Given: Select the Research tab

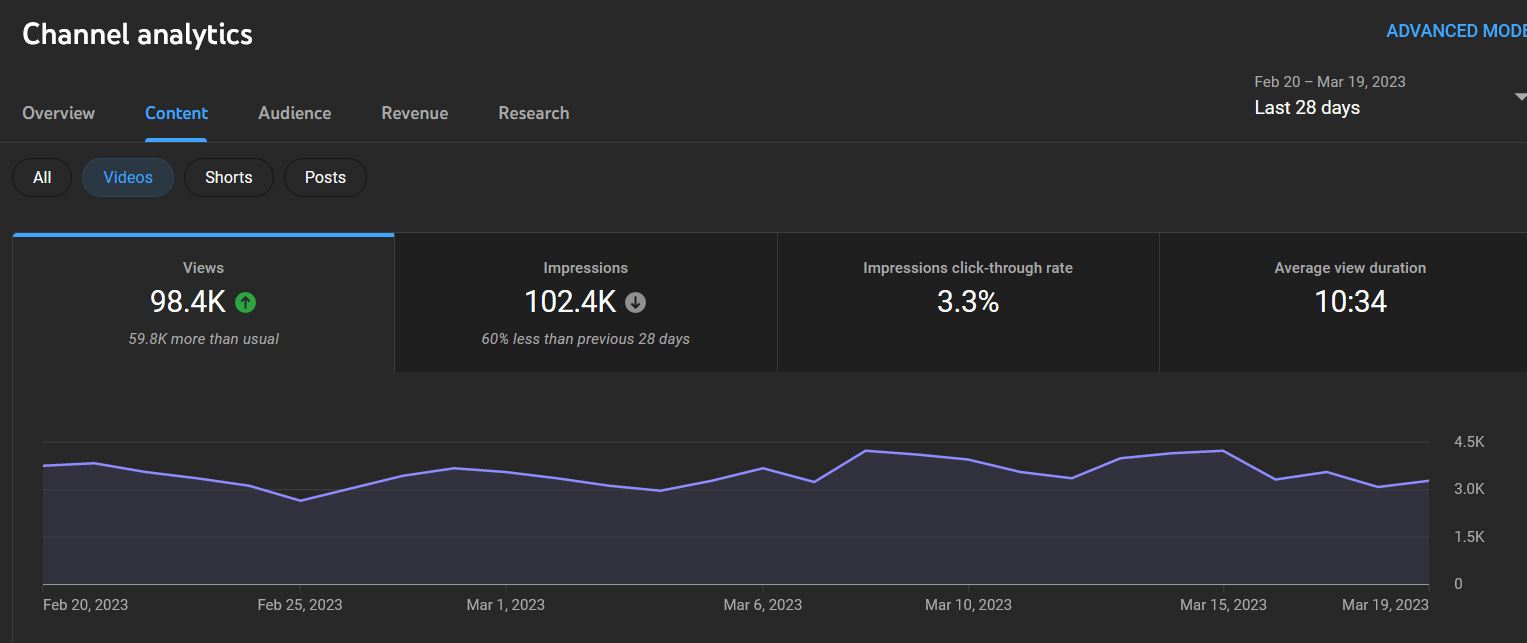Looking at the screenshot, I should 533,113.
